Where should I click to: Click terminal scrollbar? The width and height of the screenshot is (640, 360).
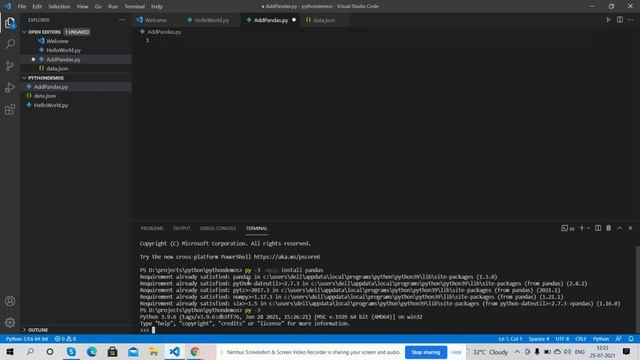(638, 290)
